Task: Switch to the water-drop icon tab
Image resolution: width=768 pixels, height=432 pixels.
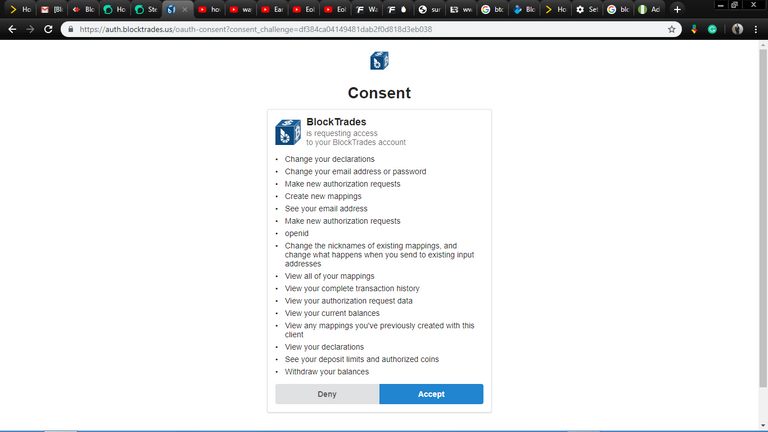Action: point(397,9)
